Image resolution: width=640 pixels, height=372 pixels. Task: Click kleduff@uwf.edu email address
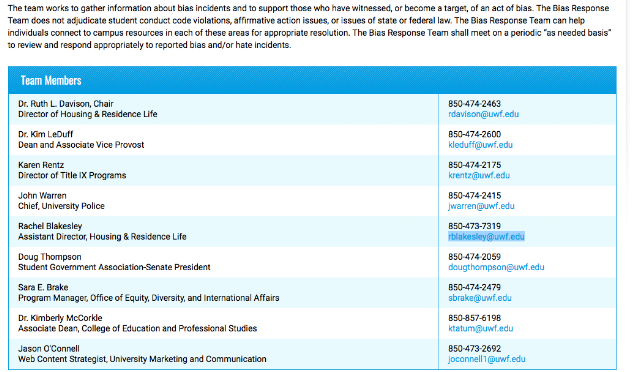coord(480,145)
